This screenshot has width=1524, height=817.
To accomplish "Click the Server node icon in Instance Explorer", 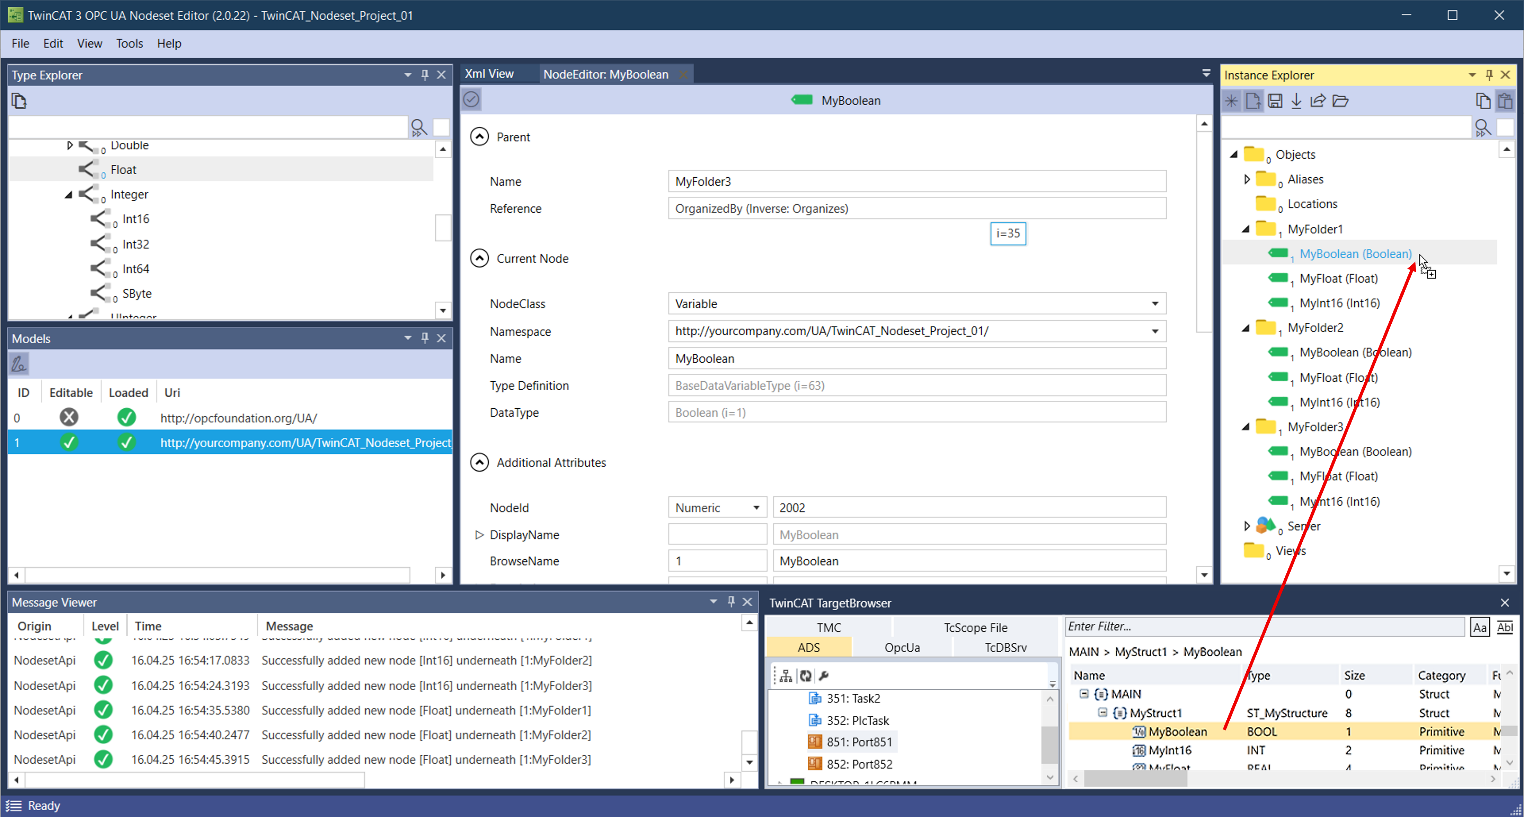I will coord(1266,525).
